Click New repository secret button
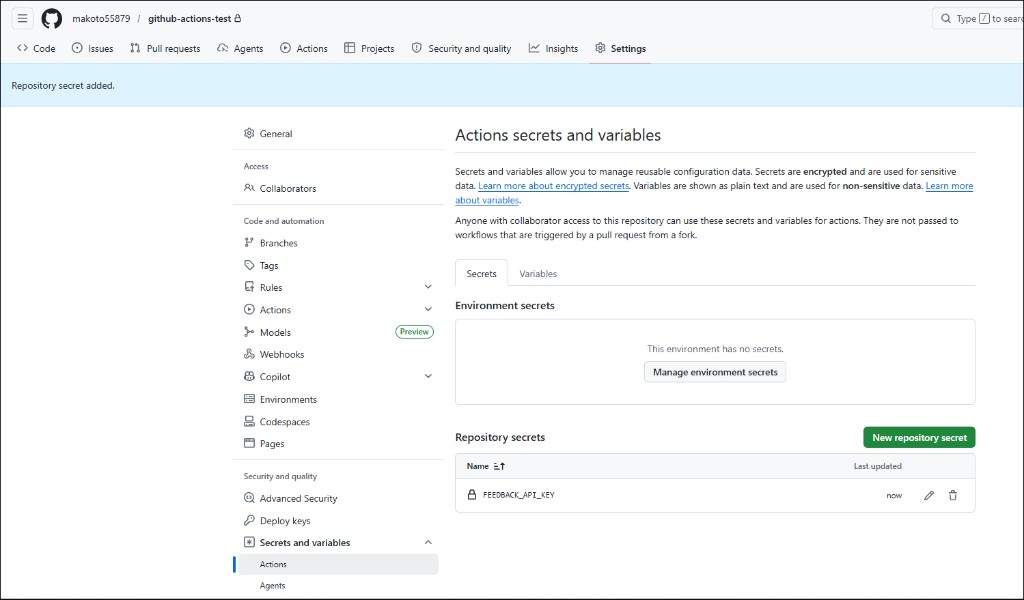 (919, 437)
